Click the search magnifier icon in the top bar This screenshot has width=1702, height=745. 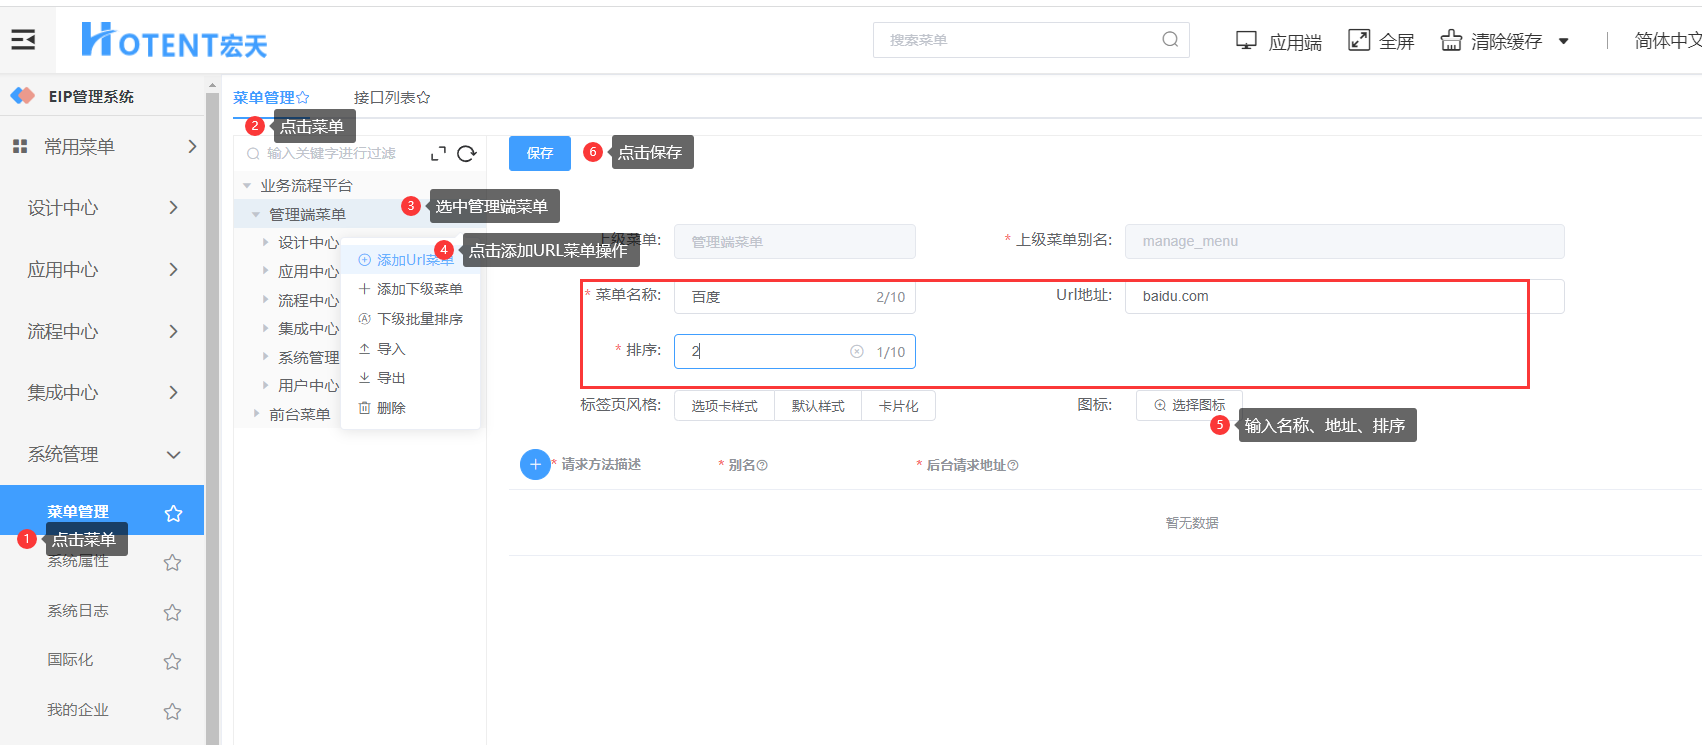tap(1169, 40)
